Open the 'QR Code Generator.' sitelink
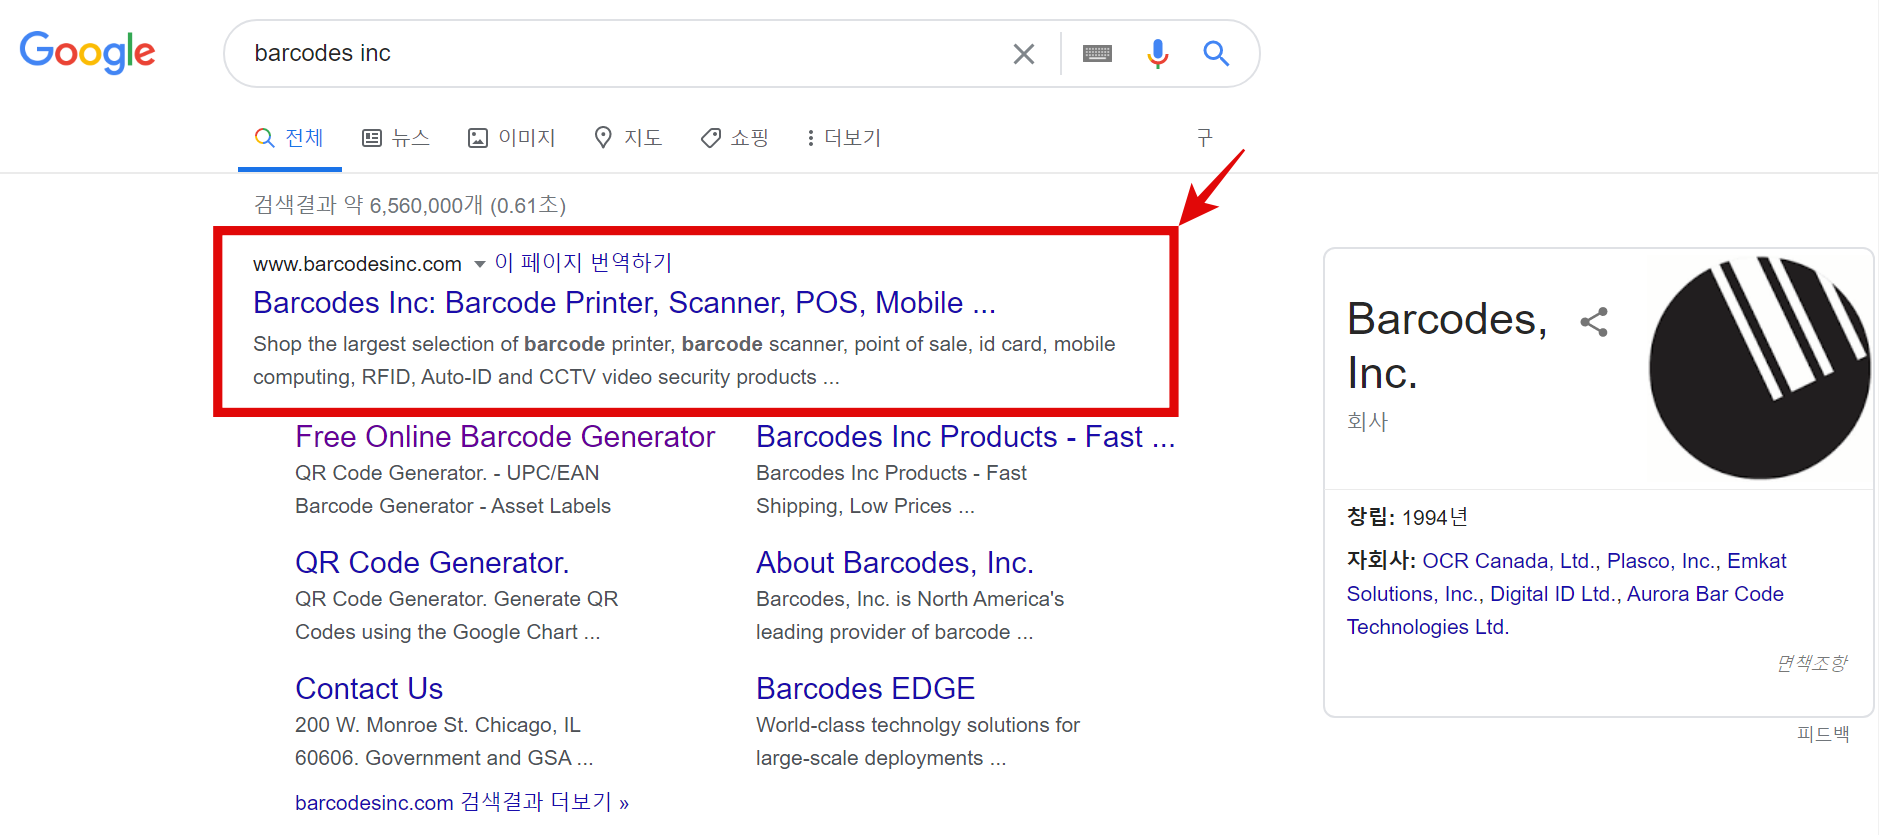The image size is (1879, 835). (x=432, y=562)
